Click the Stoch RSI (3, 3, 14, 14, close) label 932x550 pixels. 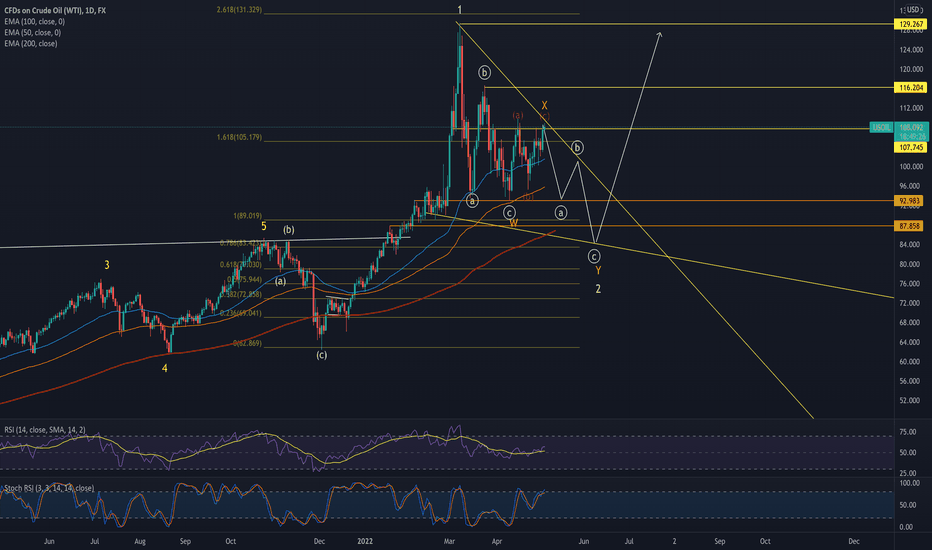pos(49,488)
